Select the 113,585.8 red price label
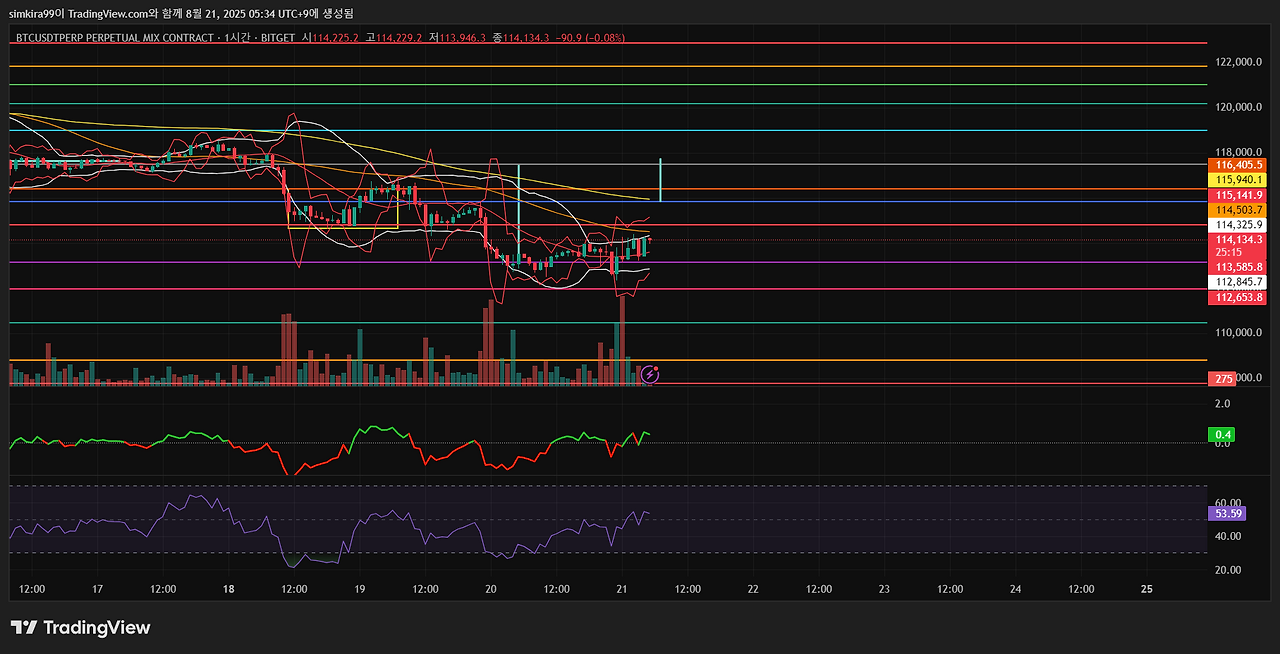This screenshot has width=1280, height=654. point(1239,267)
